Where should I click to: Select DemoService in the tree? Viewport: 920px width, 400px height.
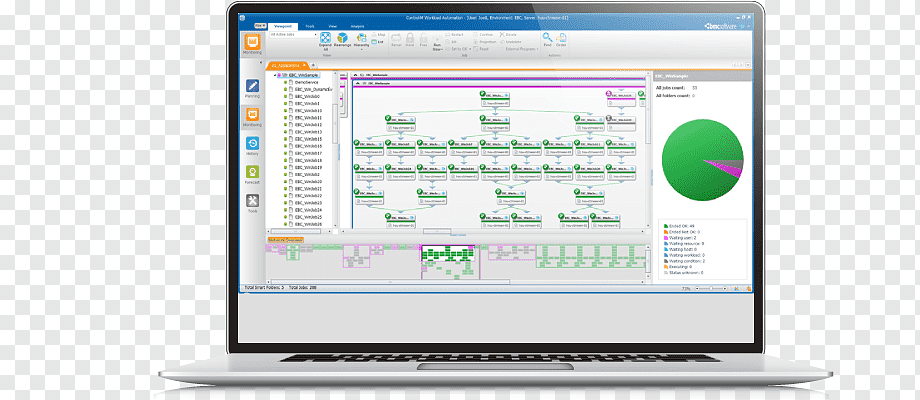coord(305,82)
